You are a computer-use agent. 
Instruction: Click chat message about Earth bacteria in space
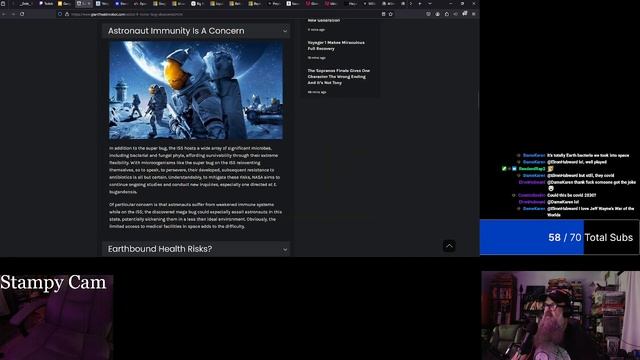(587, 156)
